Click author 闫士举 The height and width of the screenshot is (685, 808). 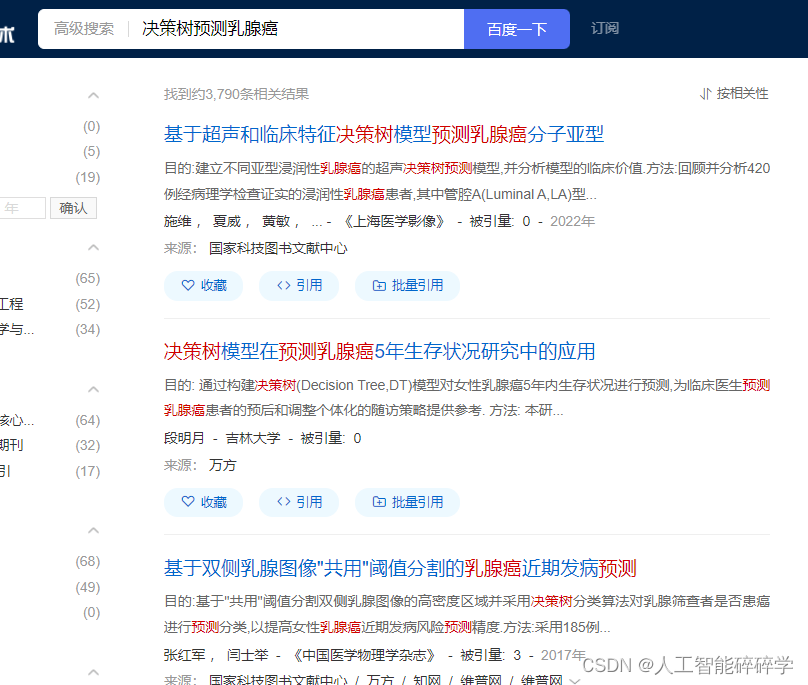click(248, 655)
